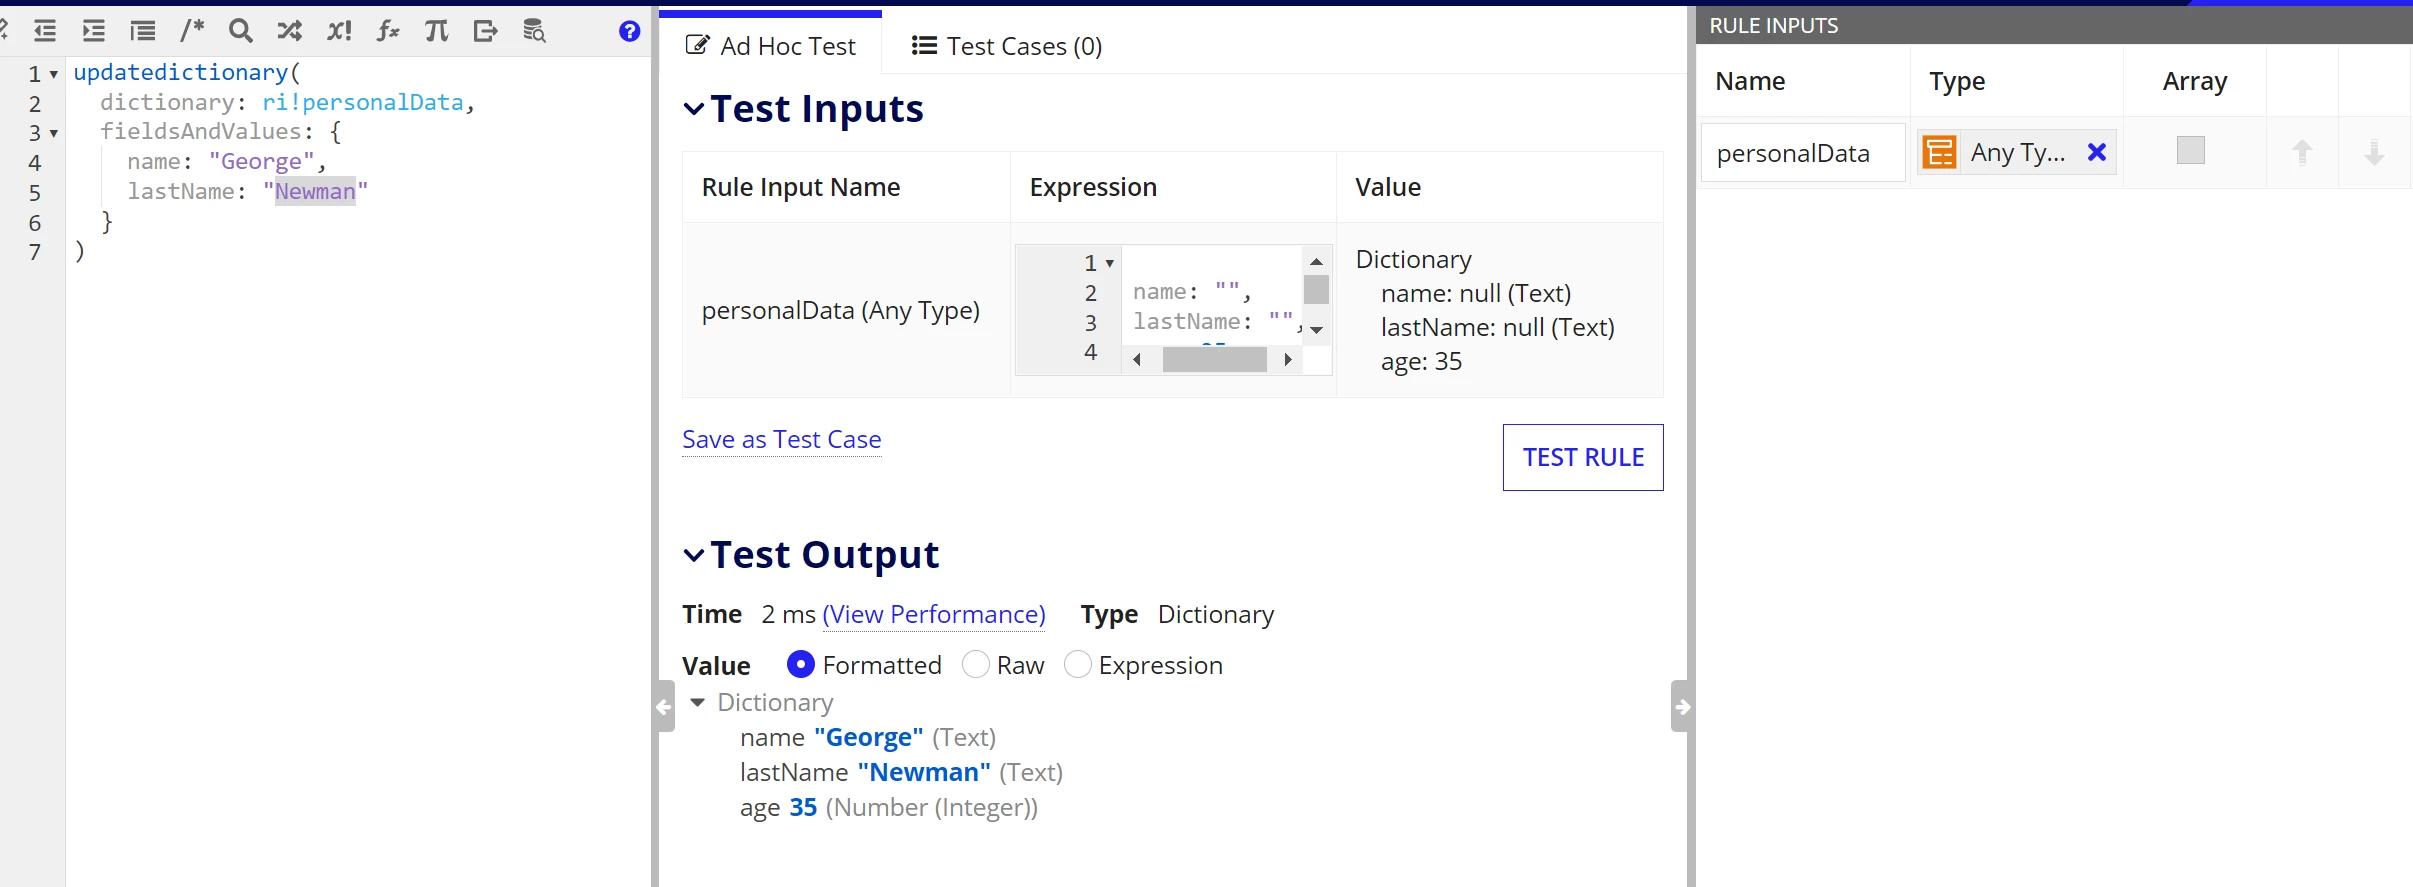2413x887 pixels.
Task: Toggle the Array checkbox for personalData
Action: coord(2191,150)
